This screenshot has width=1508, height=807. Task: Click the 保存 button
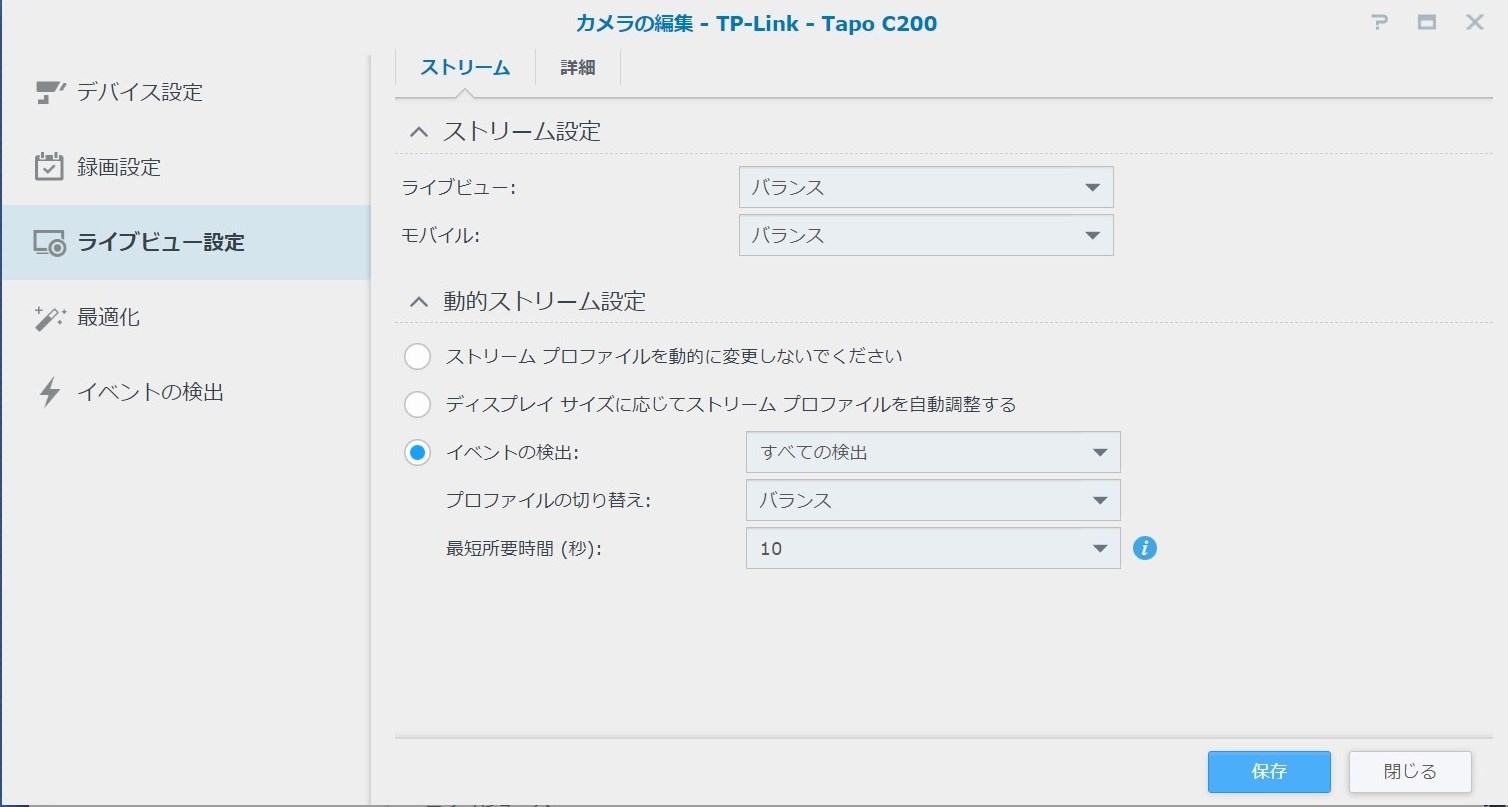coord(1268,771)
